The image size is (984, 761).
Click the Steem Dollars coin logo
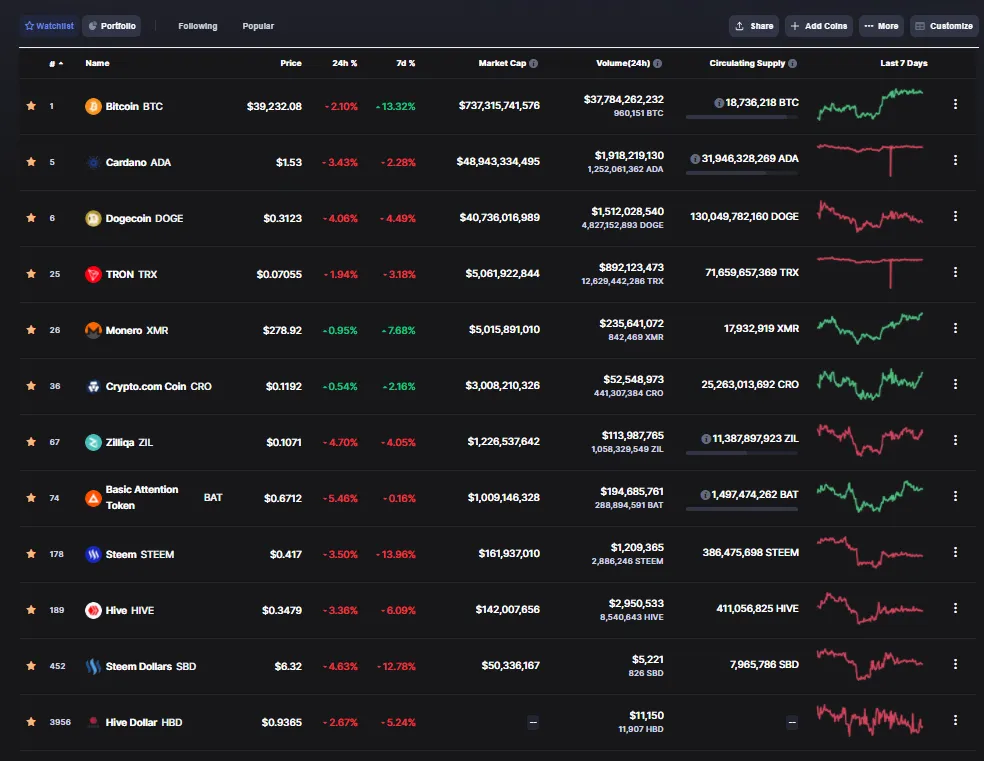[x=93, y=666]
